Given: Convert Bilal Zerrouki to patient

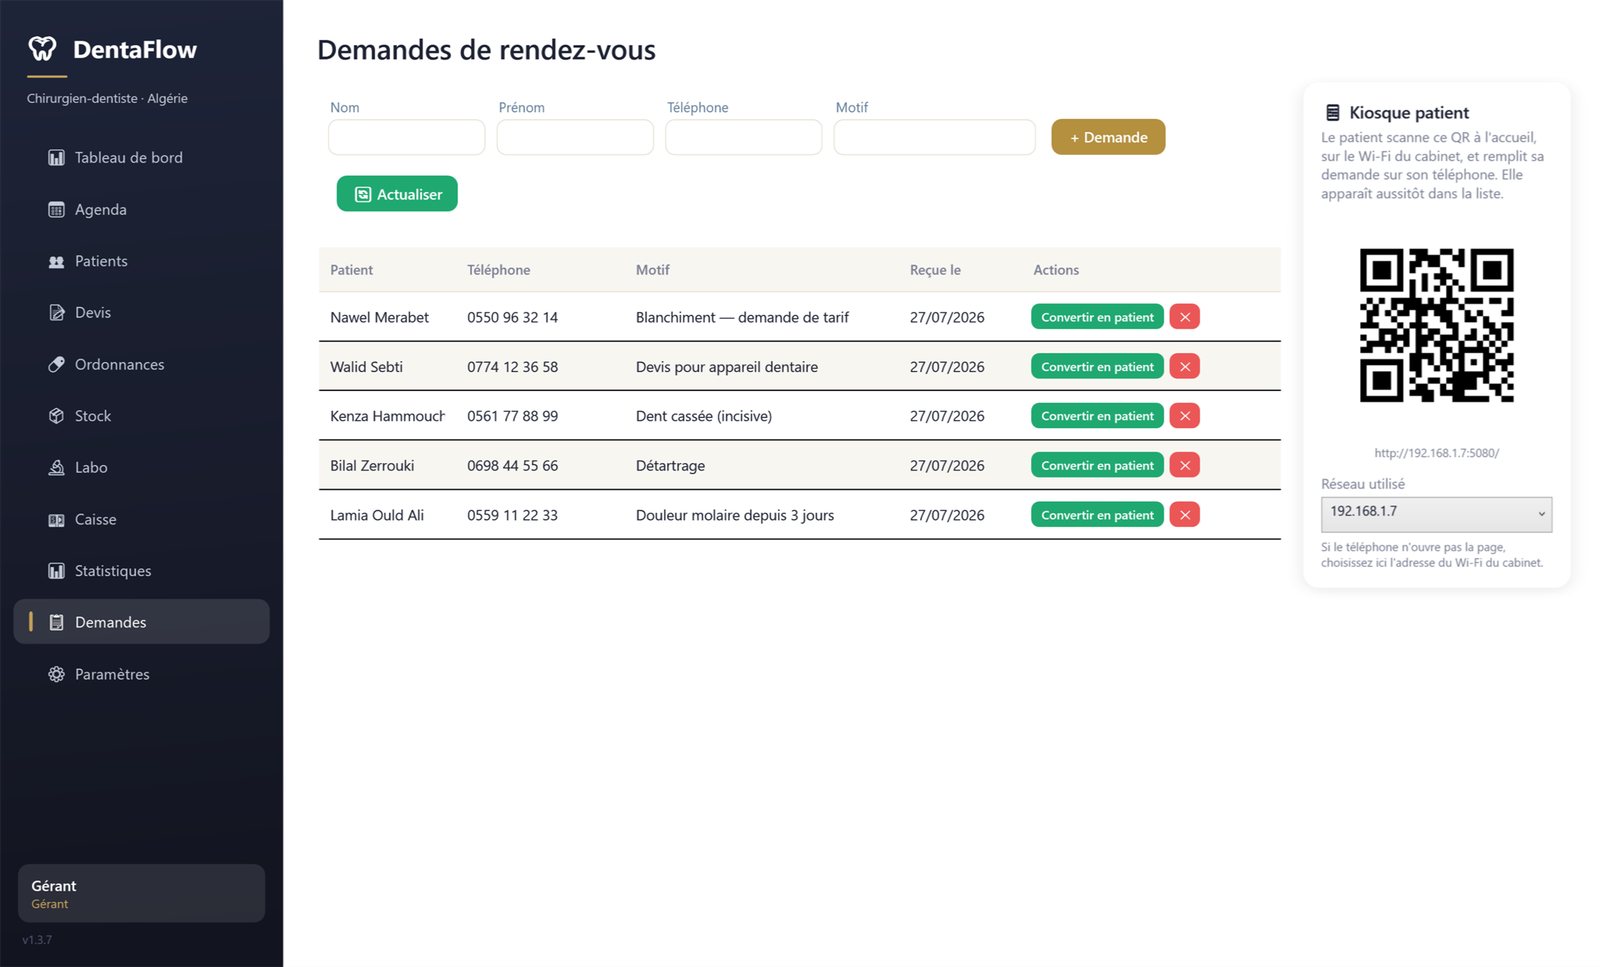Looking at the screenshot, I should coord(1097,466).
